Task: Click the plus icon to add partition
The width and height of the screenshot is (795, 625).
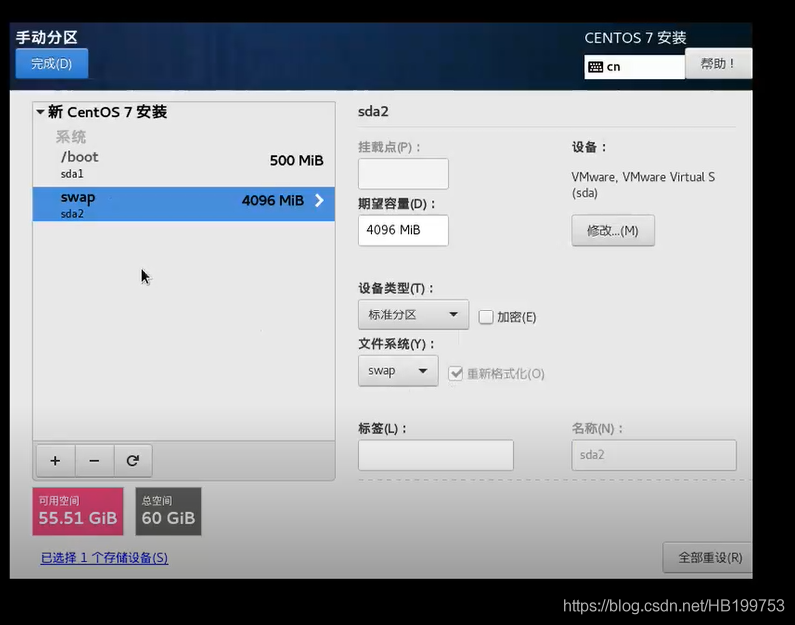Action: point(55,461)
